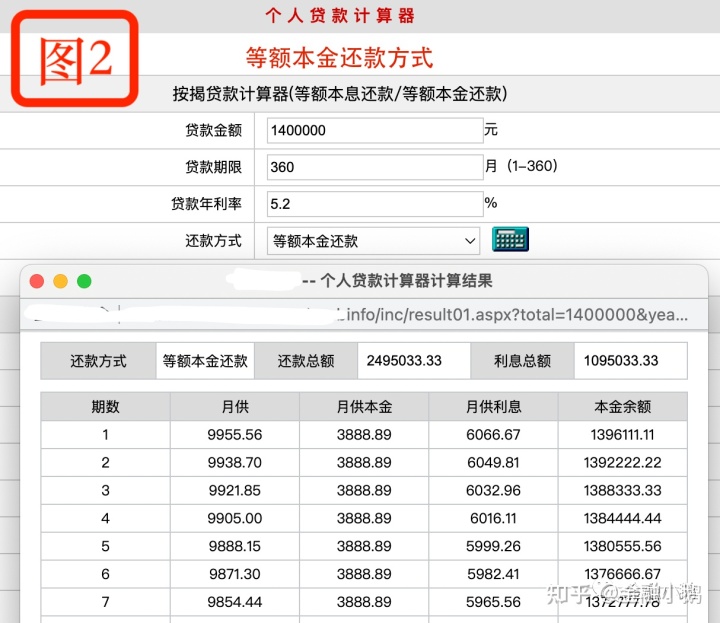720x623 pixels.
Task: Click the 利息总额 value 1095033.33
Action: (x=630, y=361)
